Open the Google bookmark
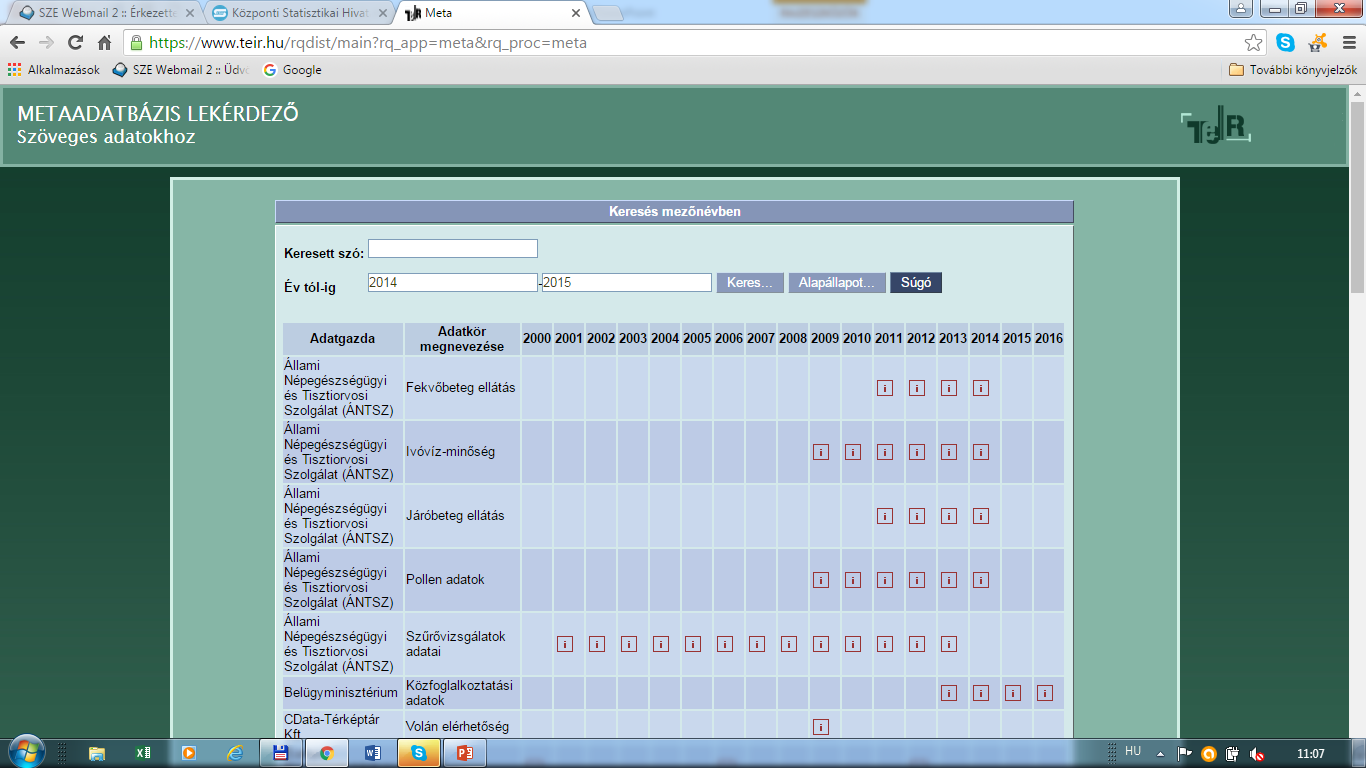Screen dimensions: 1366x768 coord(292,70)
